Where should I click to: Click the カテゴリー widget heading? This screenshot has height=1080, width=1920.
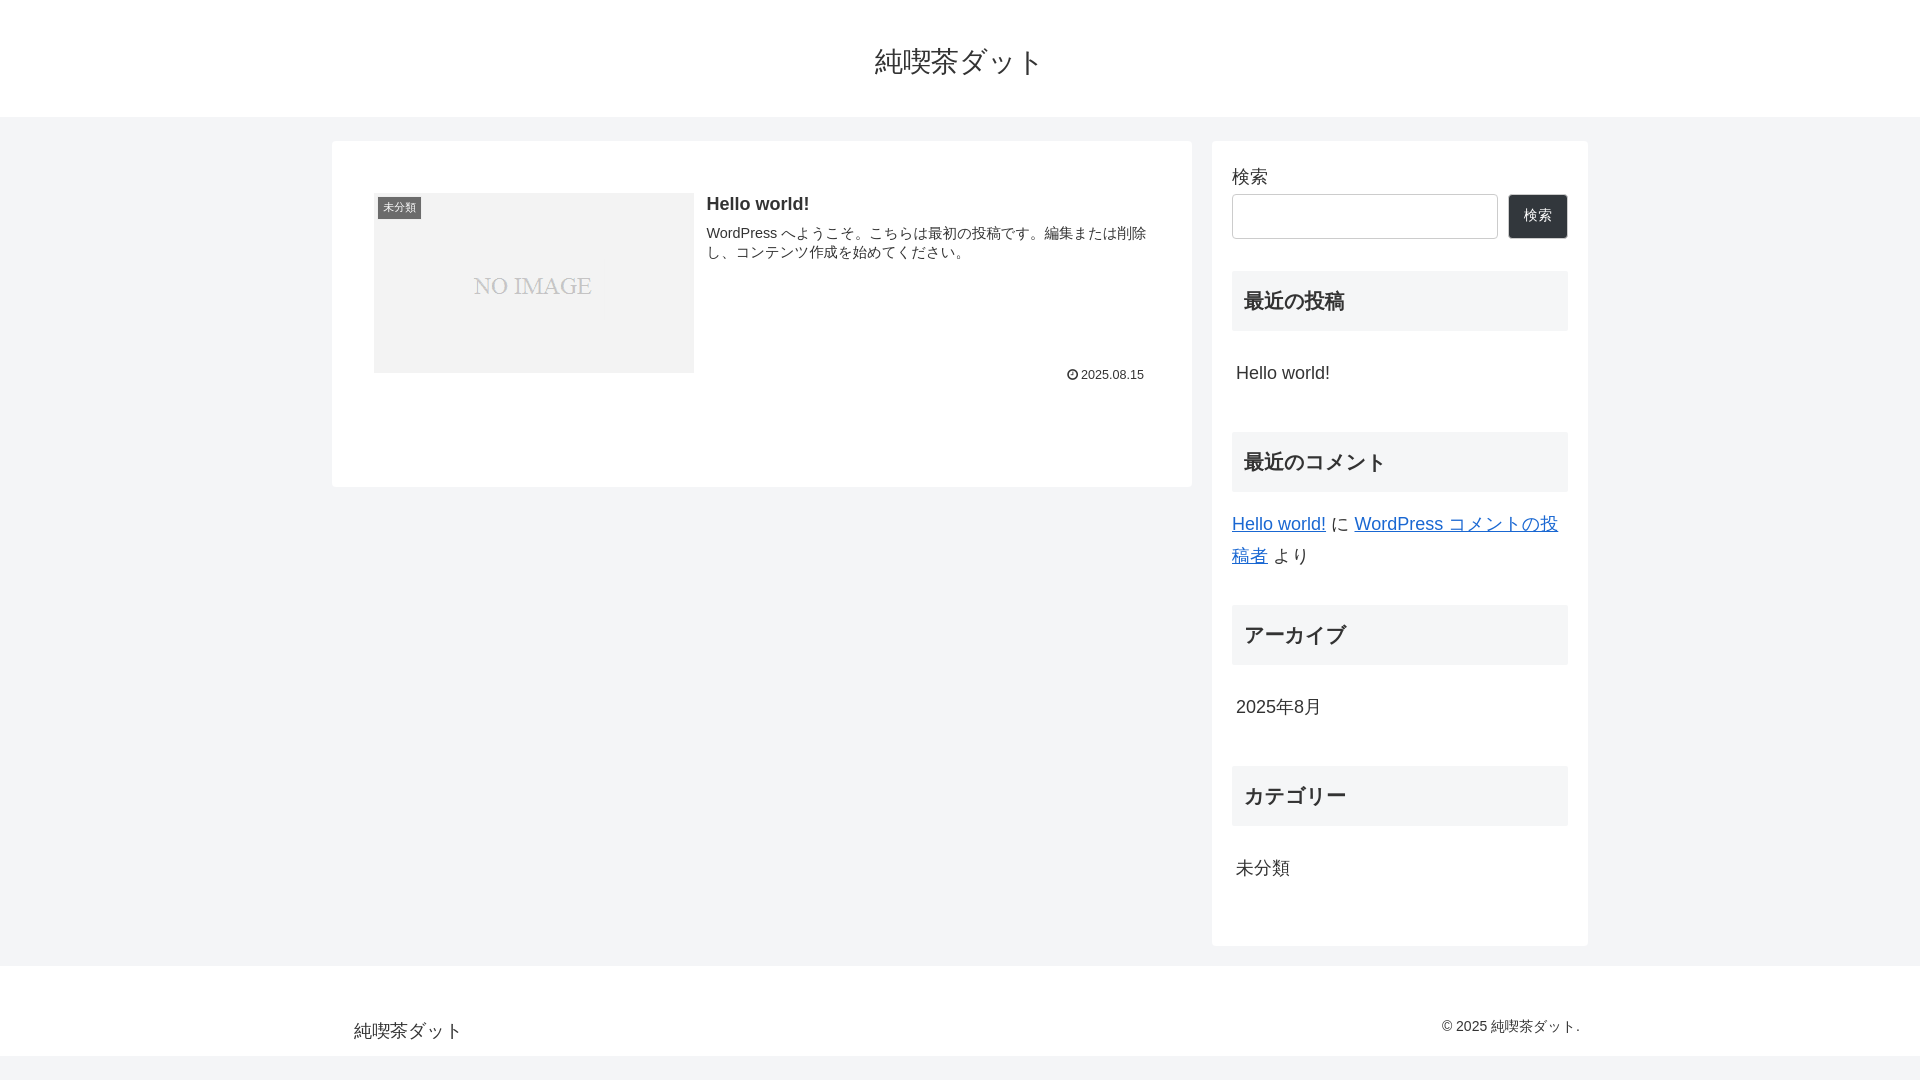click(x=1399, y=796)
